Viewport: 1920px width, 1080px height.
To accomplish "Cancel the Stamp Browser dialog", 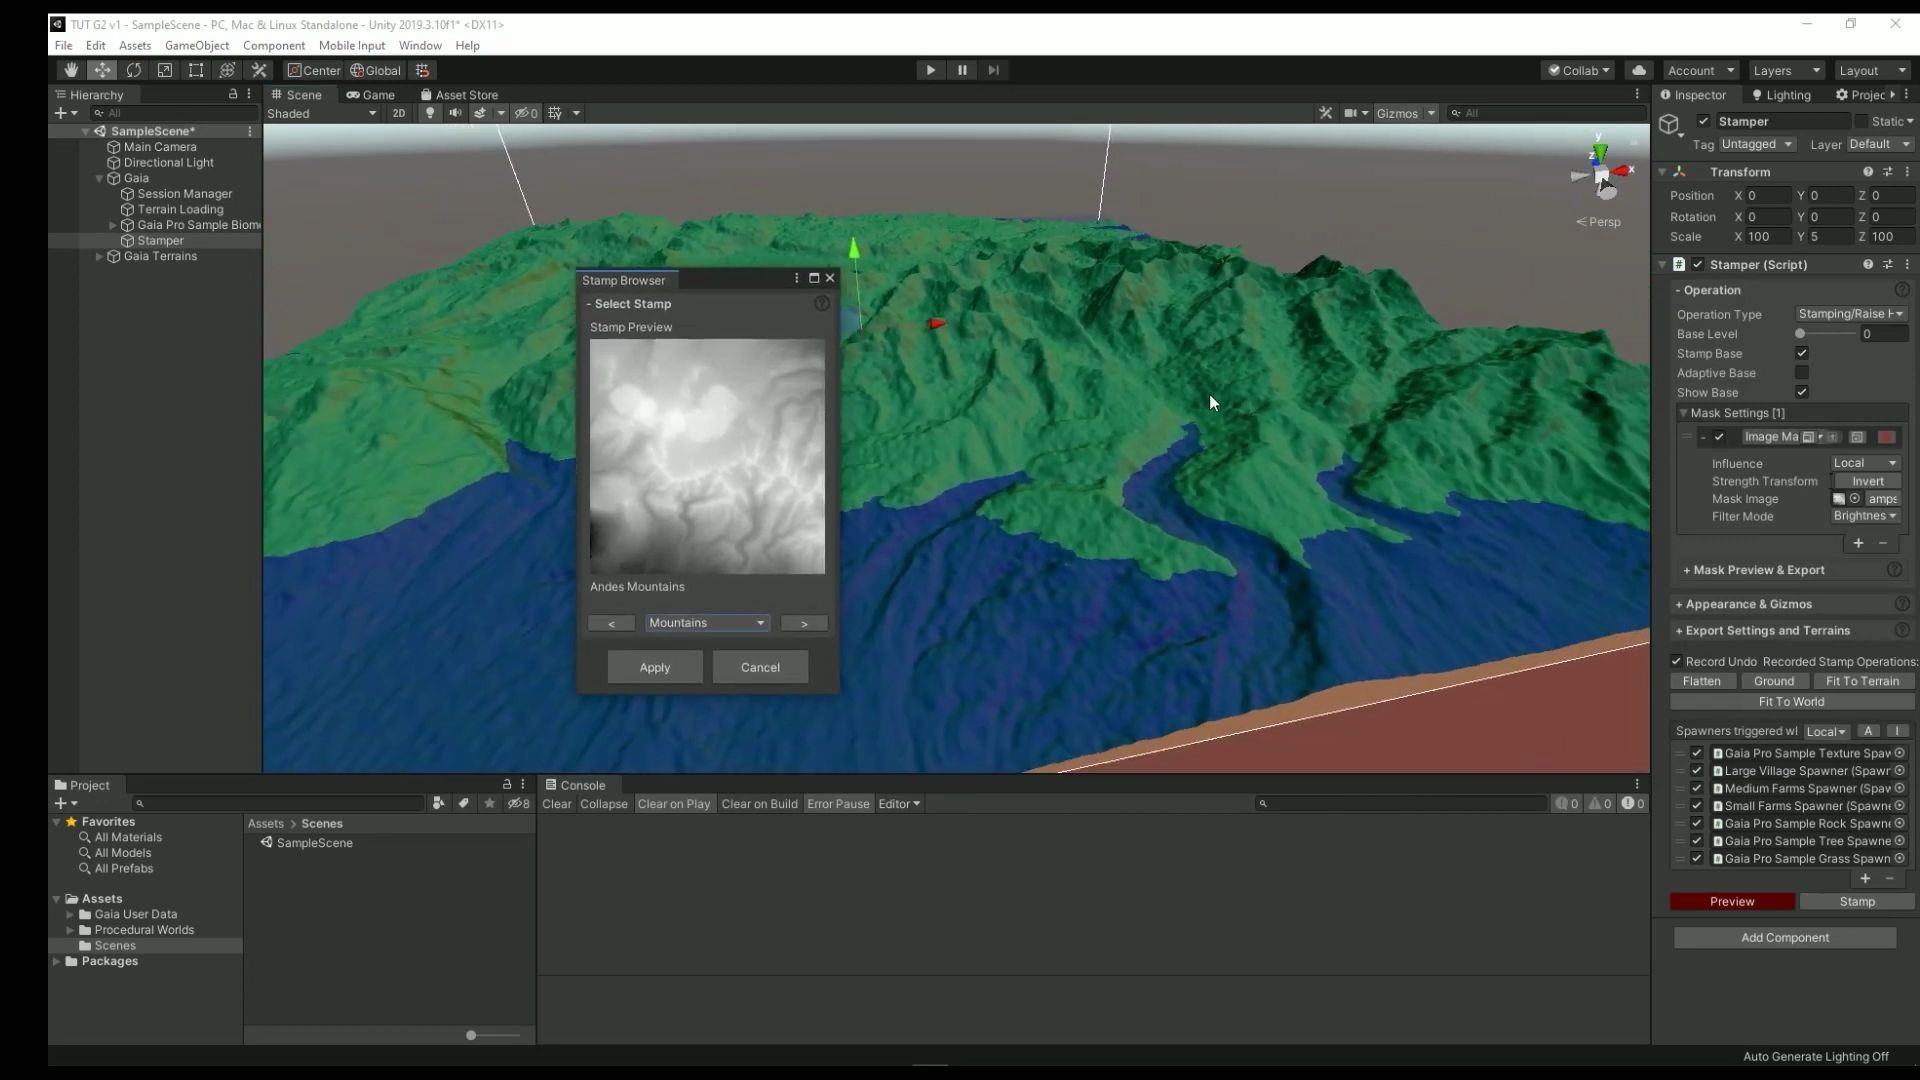I will [x=760, y=667].
